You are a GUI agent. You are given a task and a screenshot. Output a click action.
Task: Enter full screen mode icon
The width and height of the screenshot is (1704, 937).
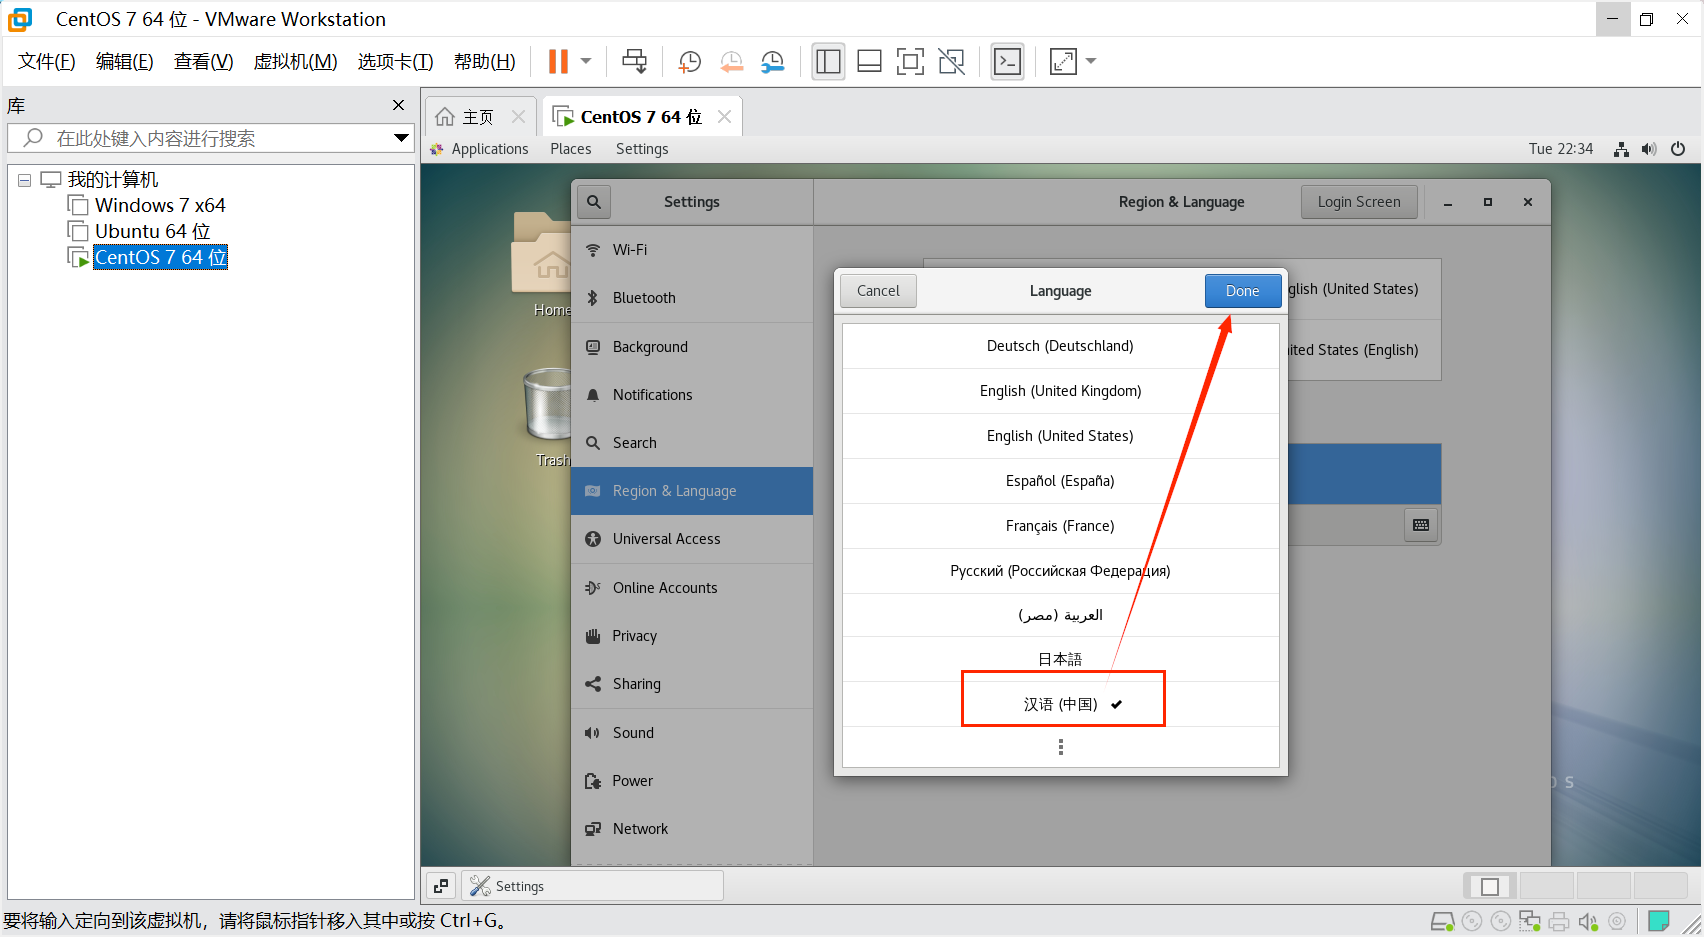(910, 61)
